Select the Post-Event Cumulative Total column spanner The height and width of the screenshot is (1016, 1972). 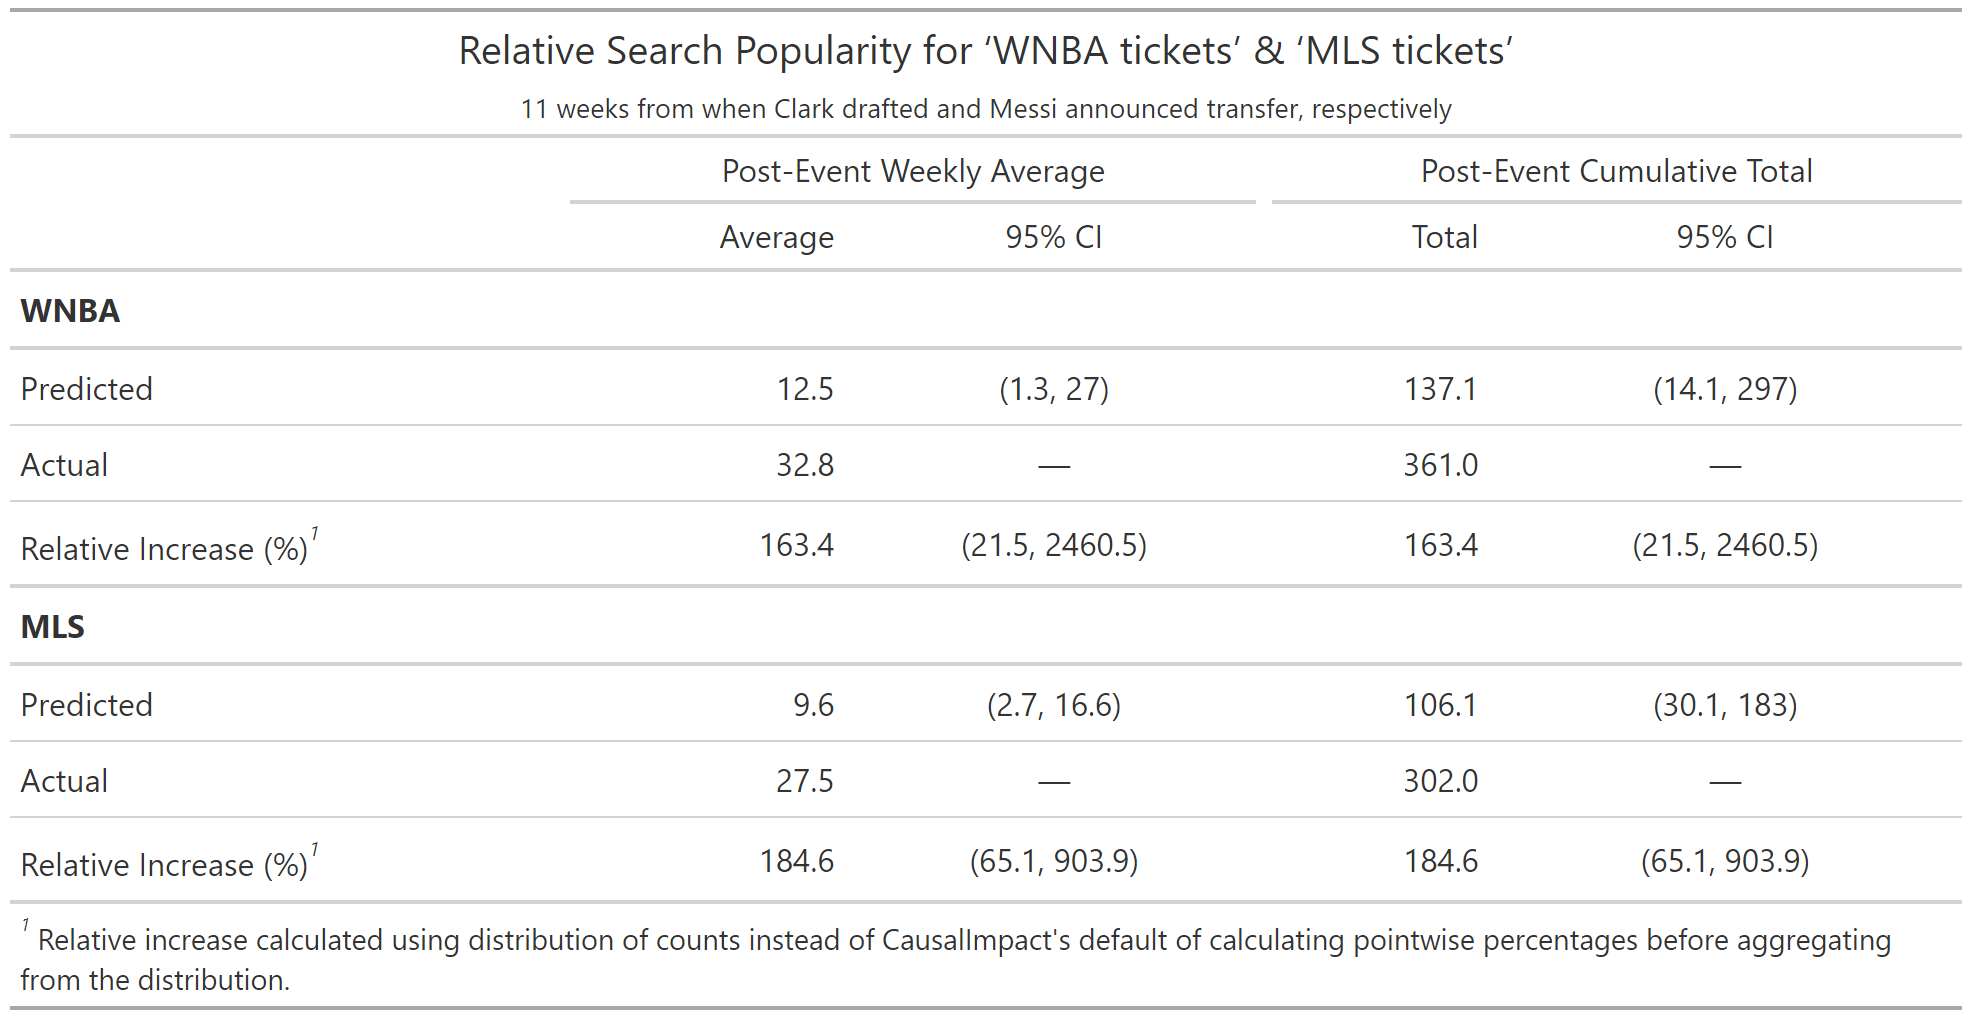pos(1616,171)
